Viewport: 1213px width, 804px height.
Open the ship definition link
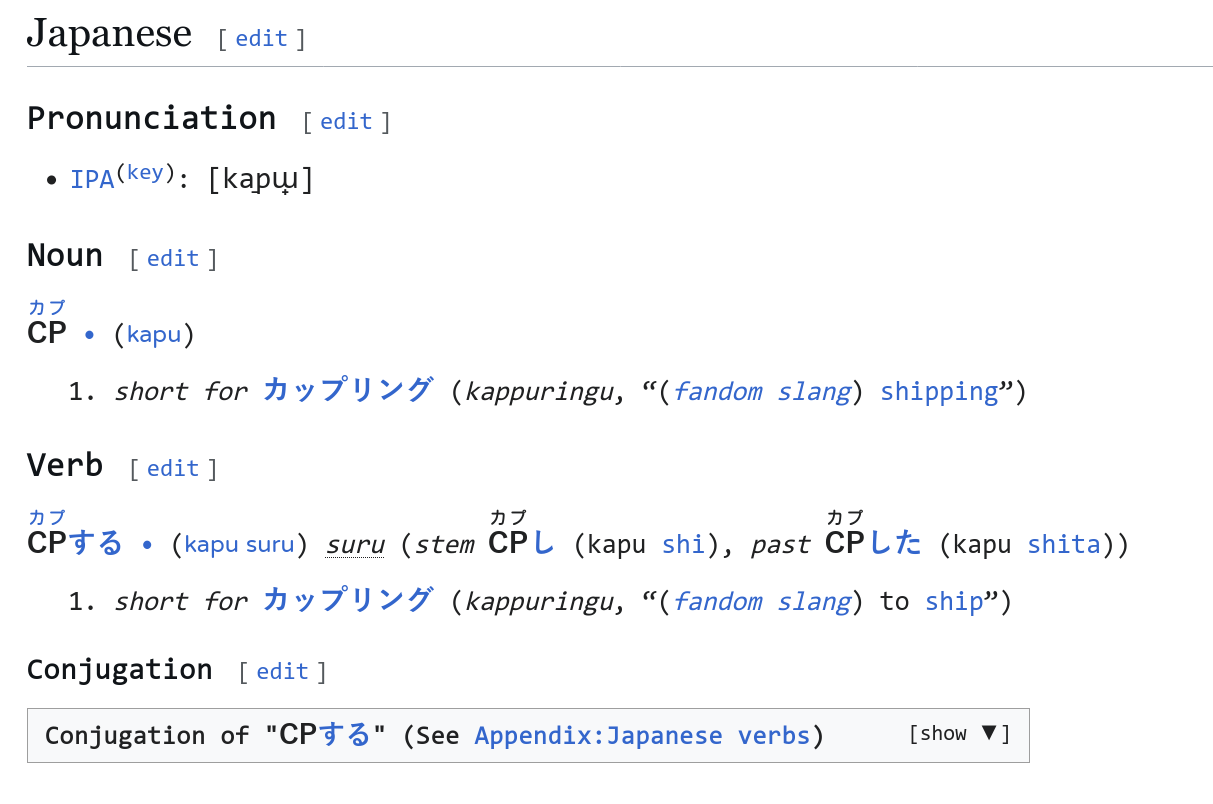coord(954,602)
